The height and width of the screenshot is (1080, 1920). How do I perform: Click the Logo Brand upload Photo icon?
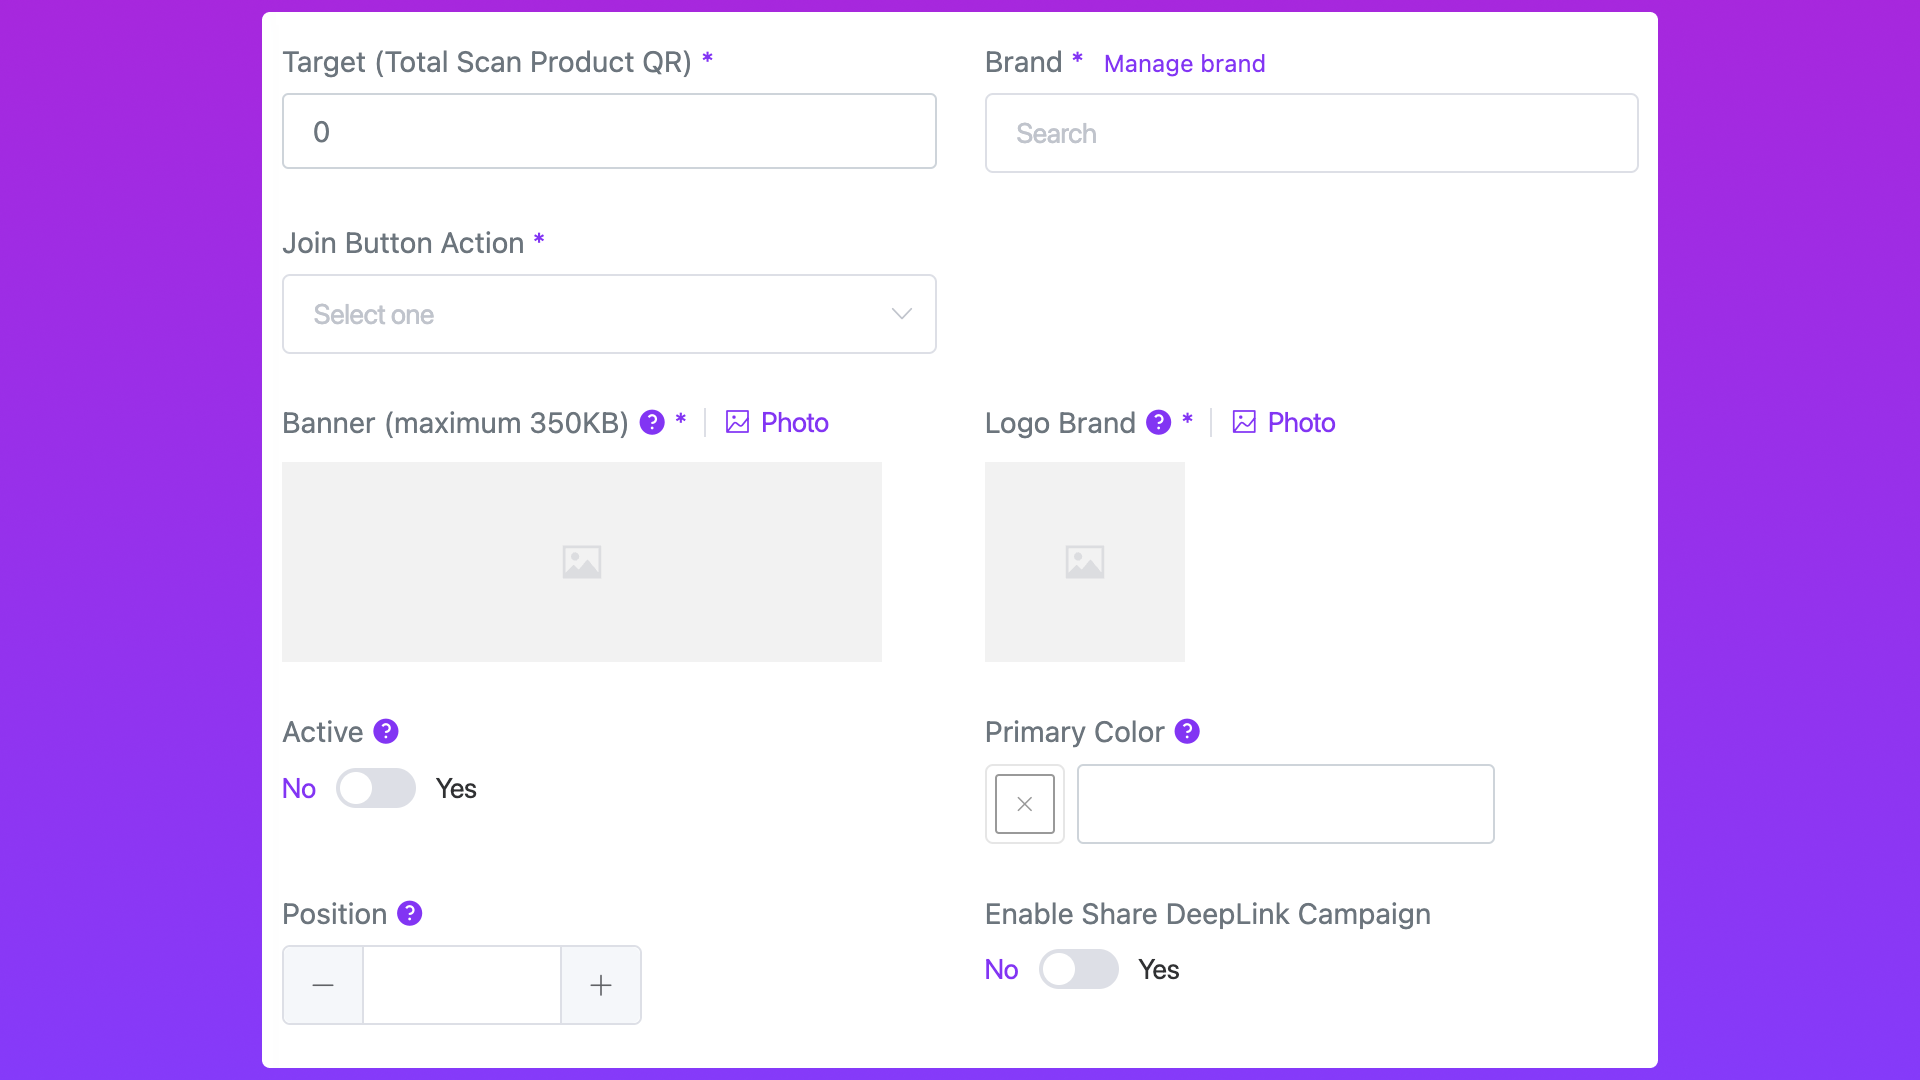click(x=1244, y=422)
